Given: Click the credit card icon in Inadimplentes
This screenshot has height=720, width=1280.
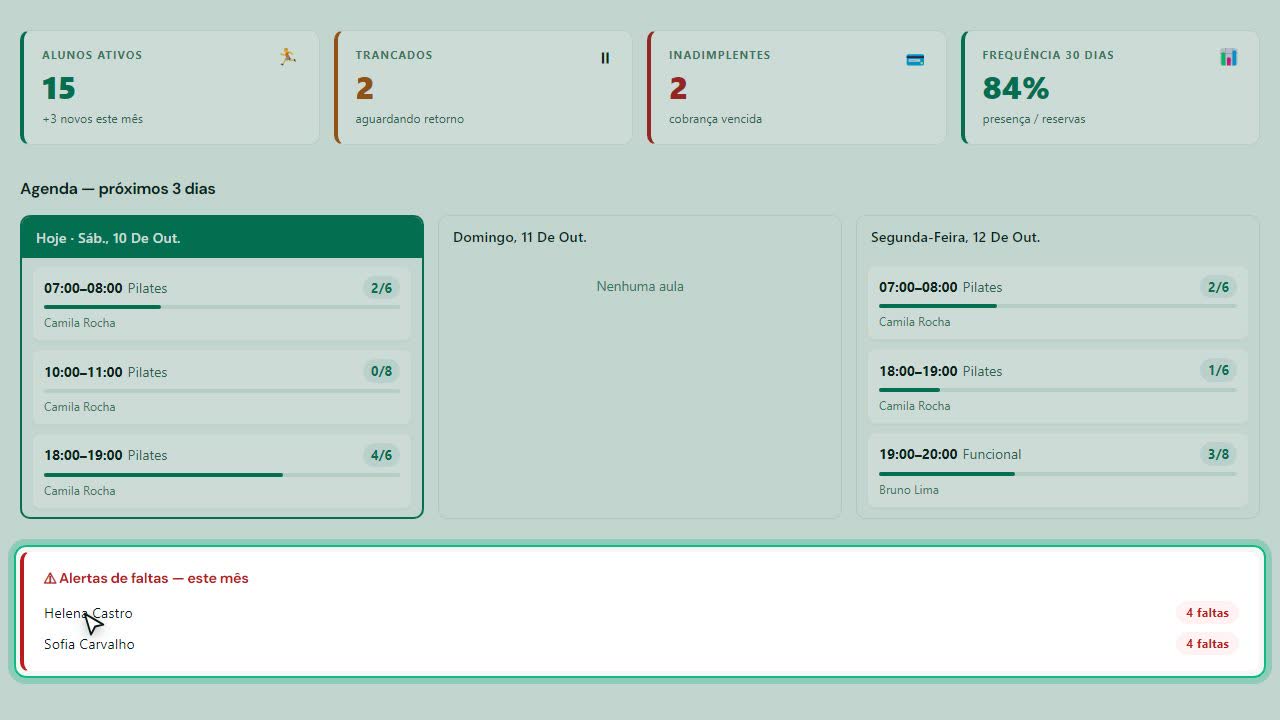Looking at the screenshot, I should (x=915, y=59).
